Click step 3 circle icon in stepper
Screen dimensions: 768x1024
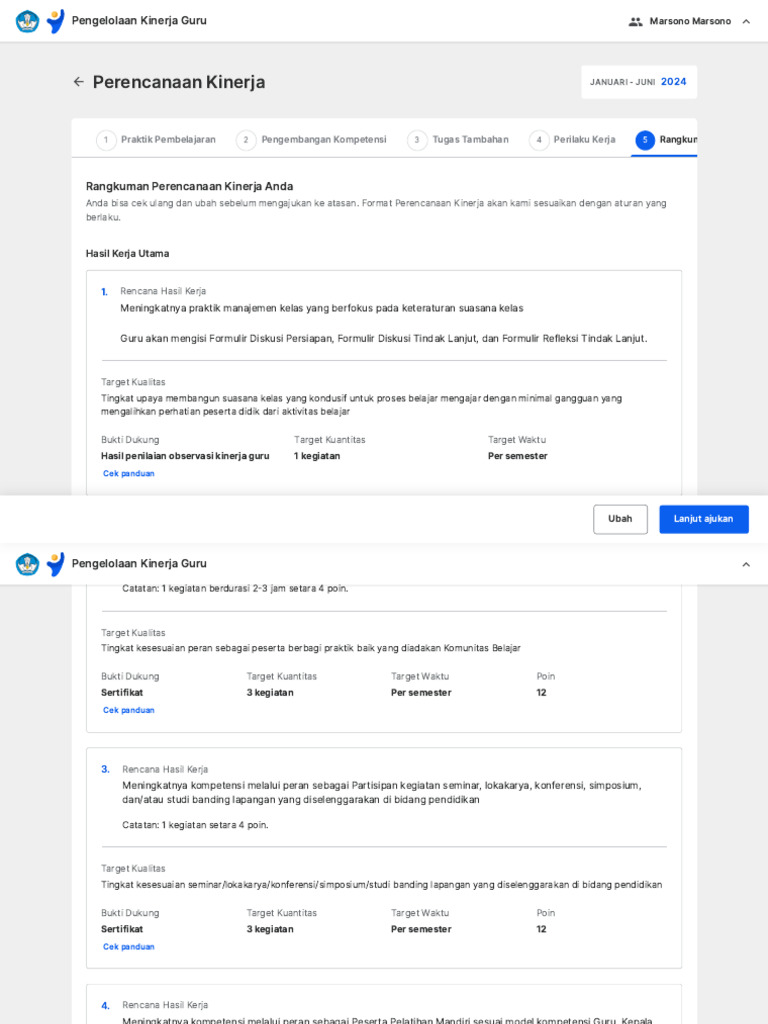tap(417, 140)
